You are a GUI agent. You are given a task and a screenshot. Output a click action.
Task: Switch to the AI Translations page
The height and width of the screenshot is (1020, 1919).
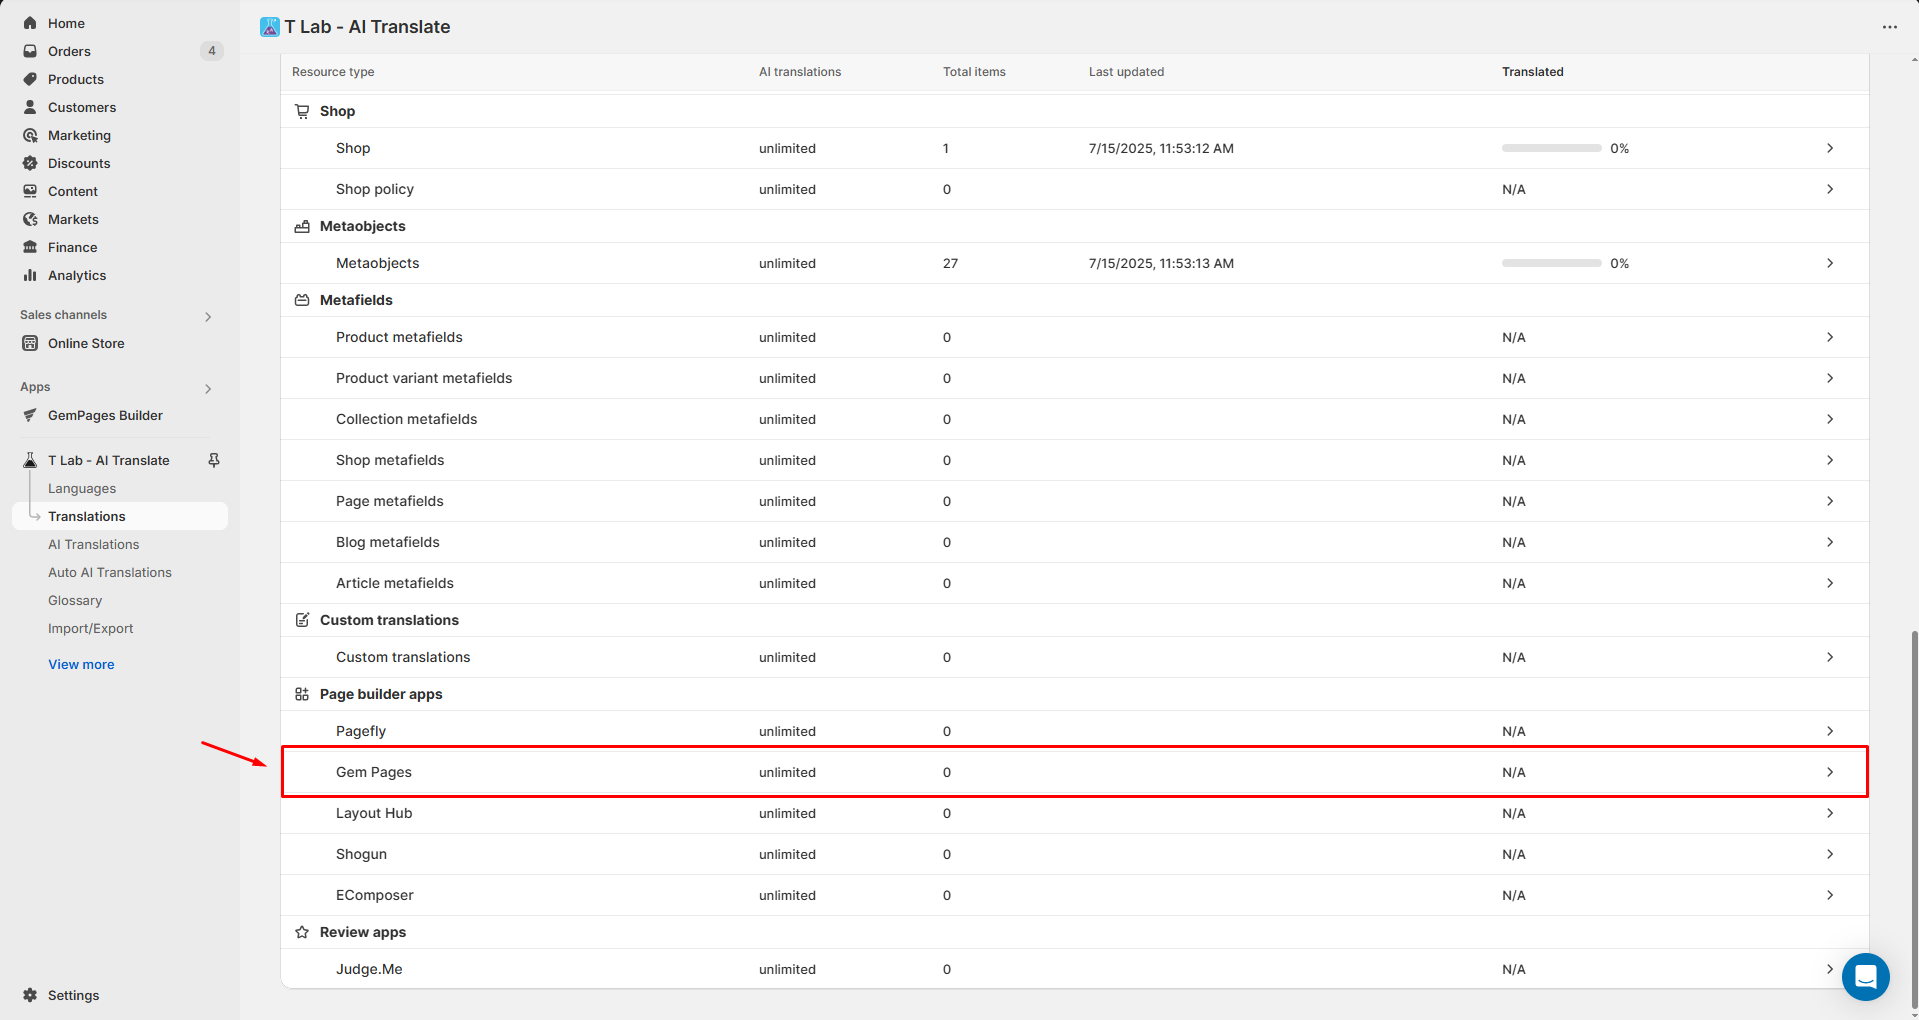94,544
